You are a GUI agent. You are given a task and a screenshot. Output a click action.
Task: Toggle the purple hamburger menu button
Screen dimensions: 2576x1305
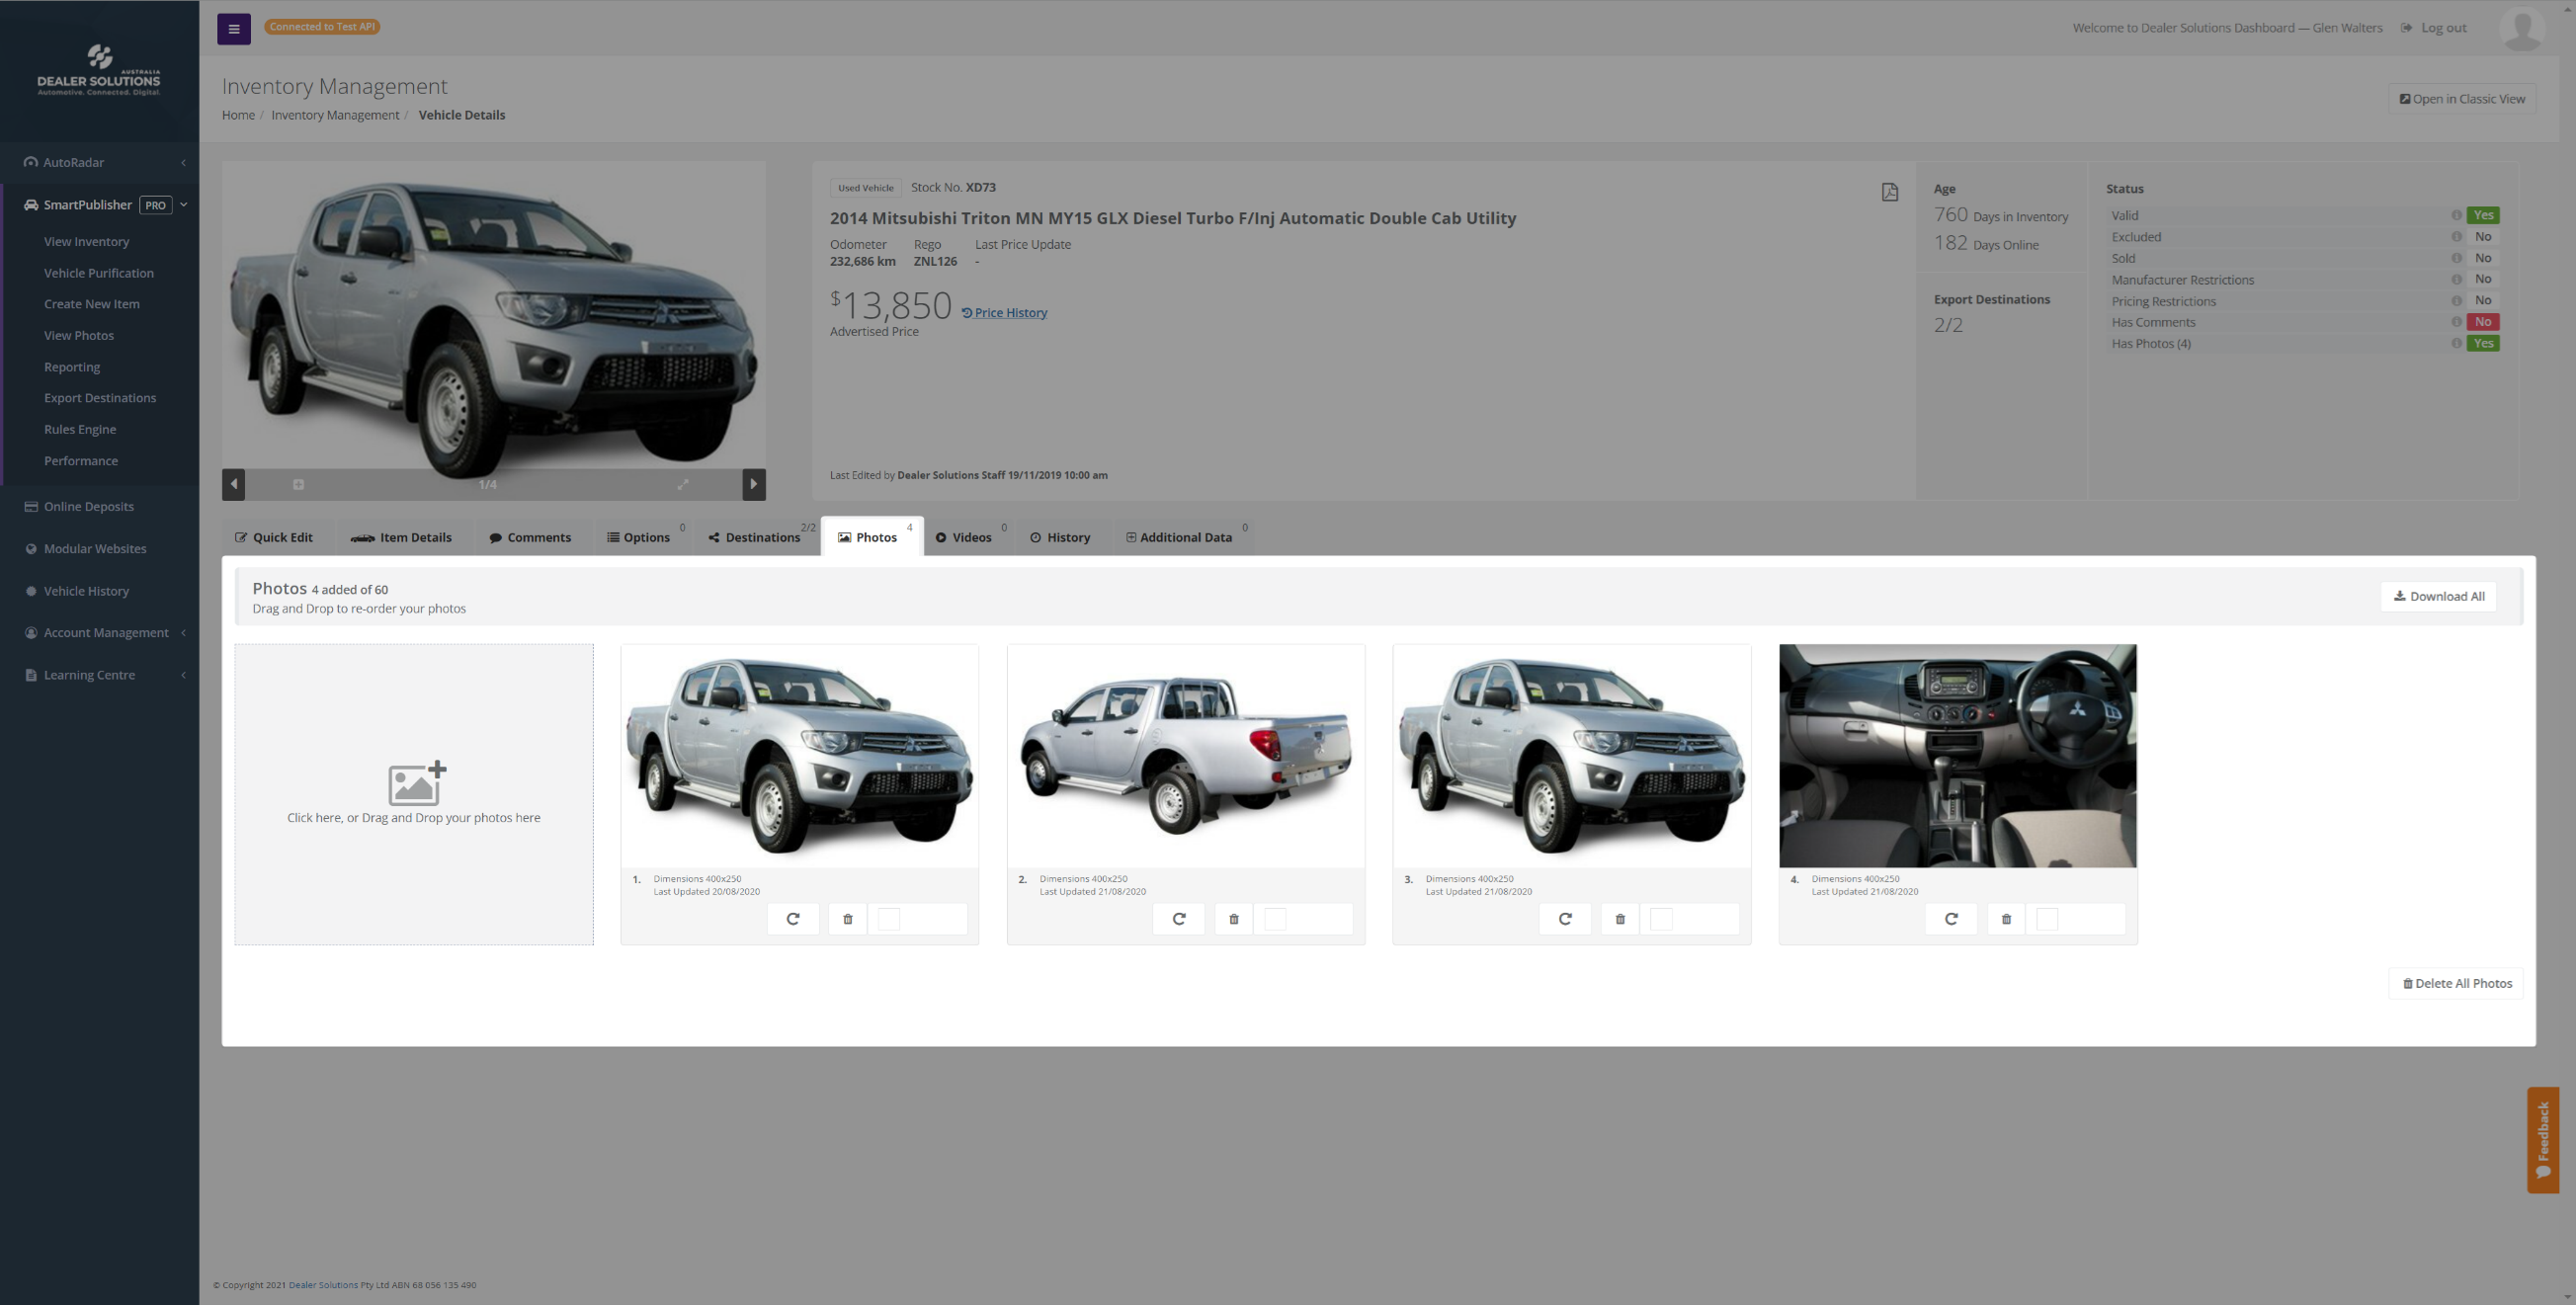click(234, 29)
